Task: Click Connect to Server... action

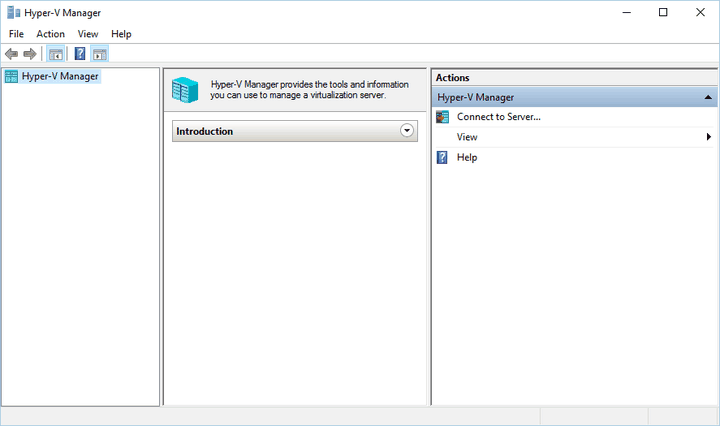Action: (499, 117)
